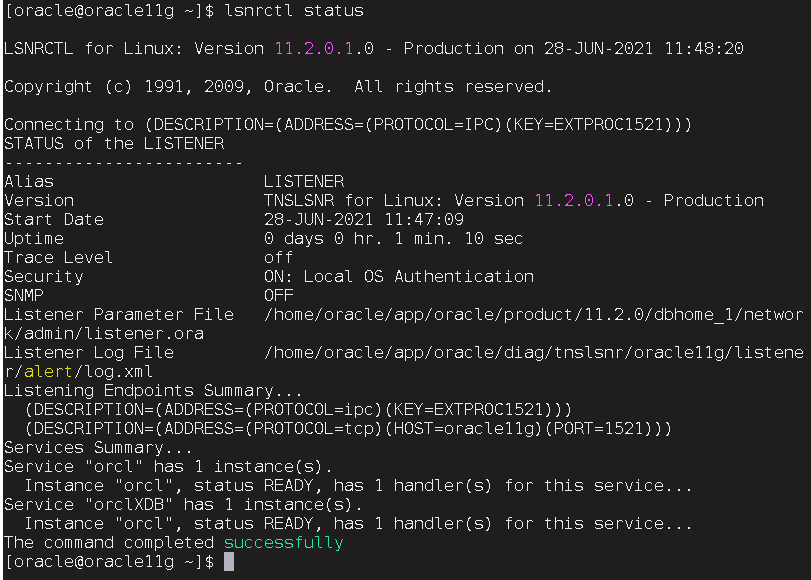Click the ipc endpoint description line

(x=298, y=409)
